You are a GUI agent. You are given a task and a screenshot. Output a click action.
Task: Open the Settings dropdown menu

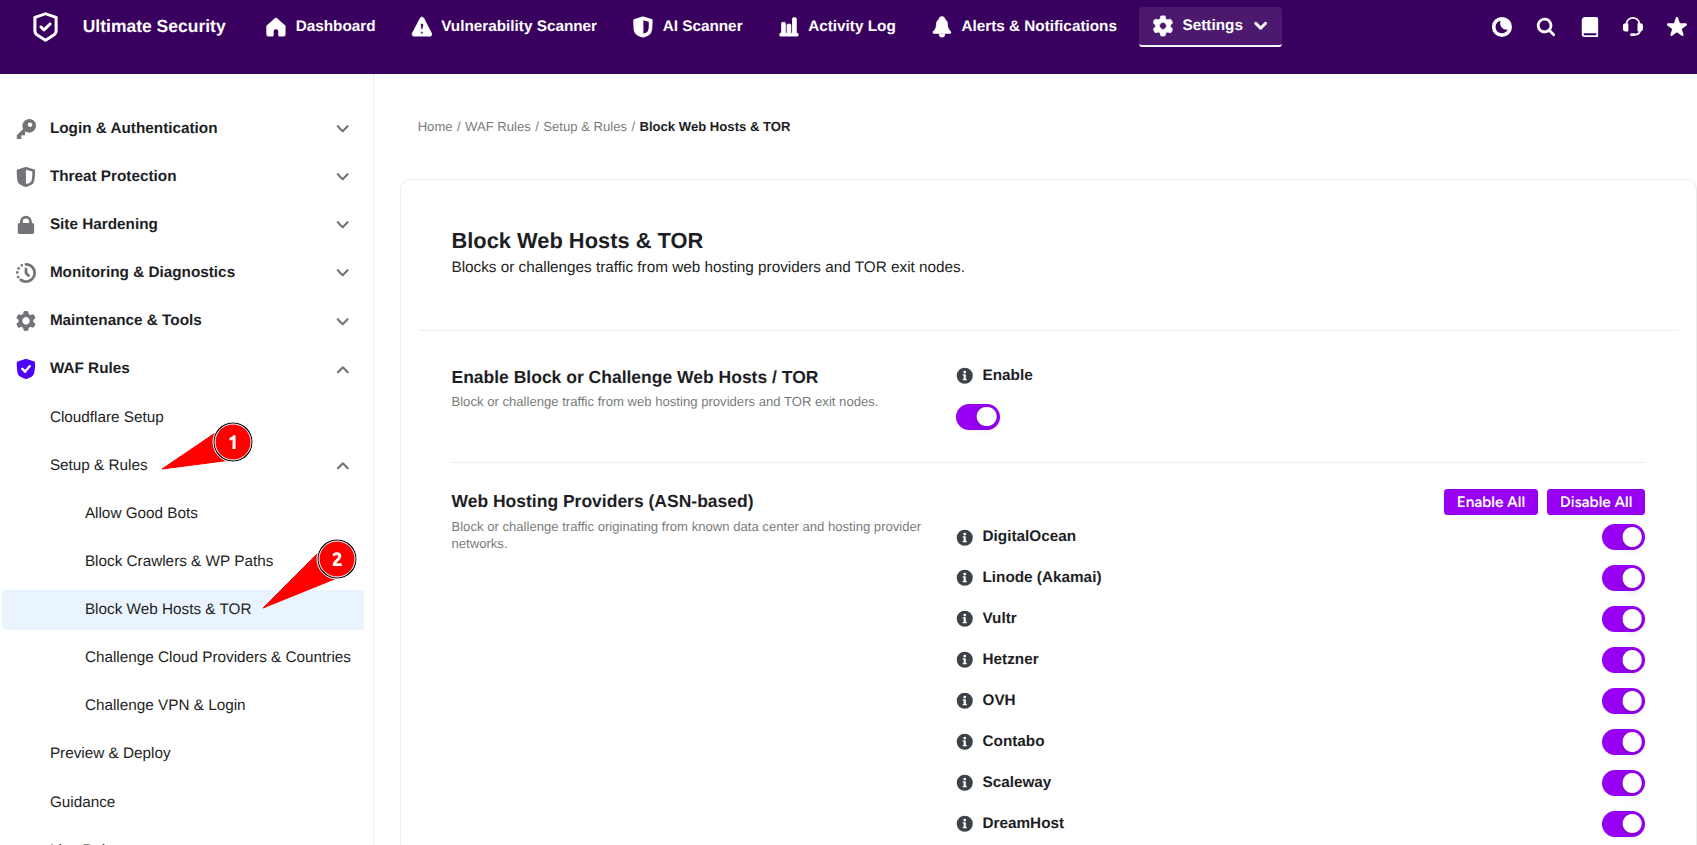click(1210, 26)
